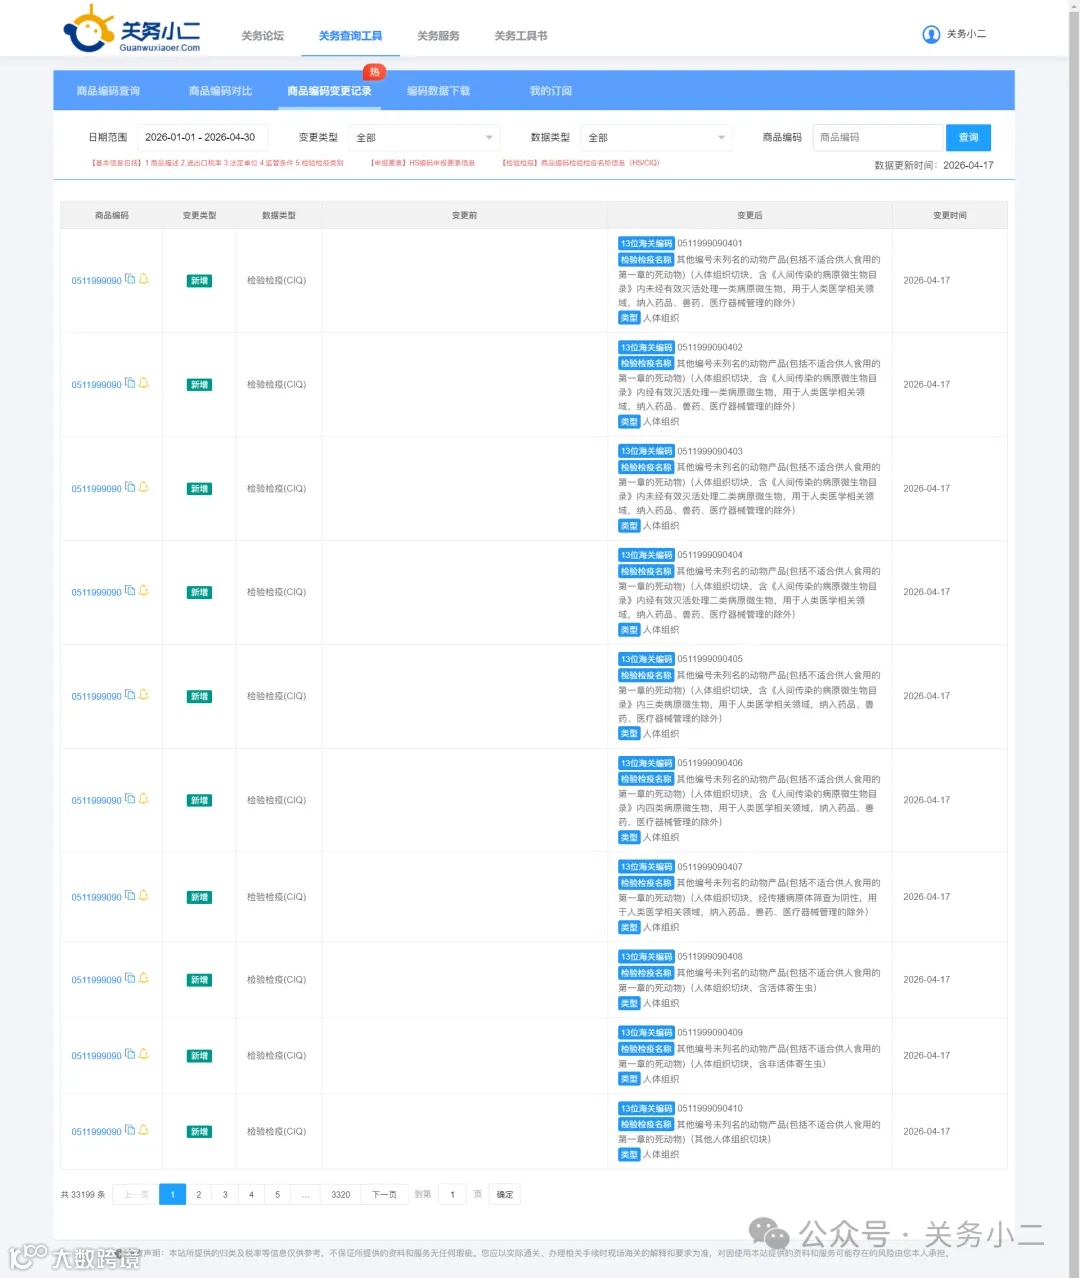Viewport: 1080px width, 1278px height.
Task: Go to page 4
Action: click(251, 1194)
